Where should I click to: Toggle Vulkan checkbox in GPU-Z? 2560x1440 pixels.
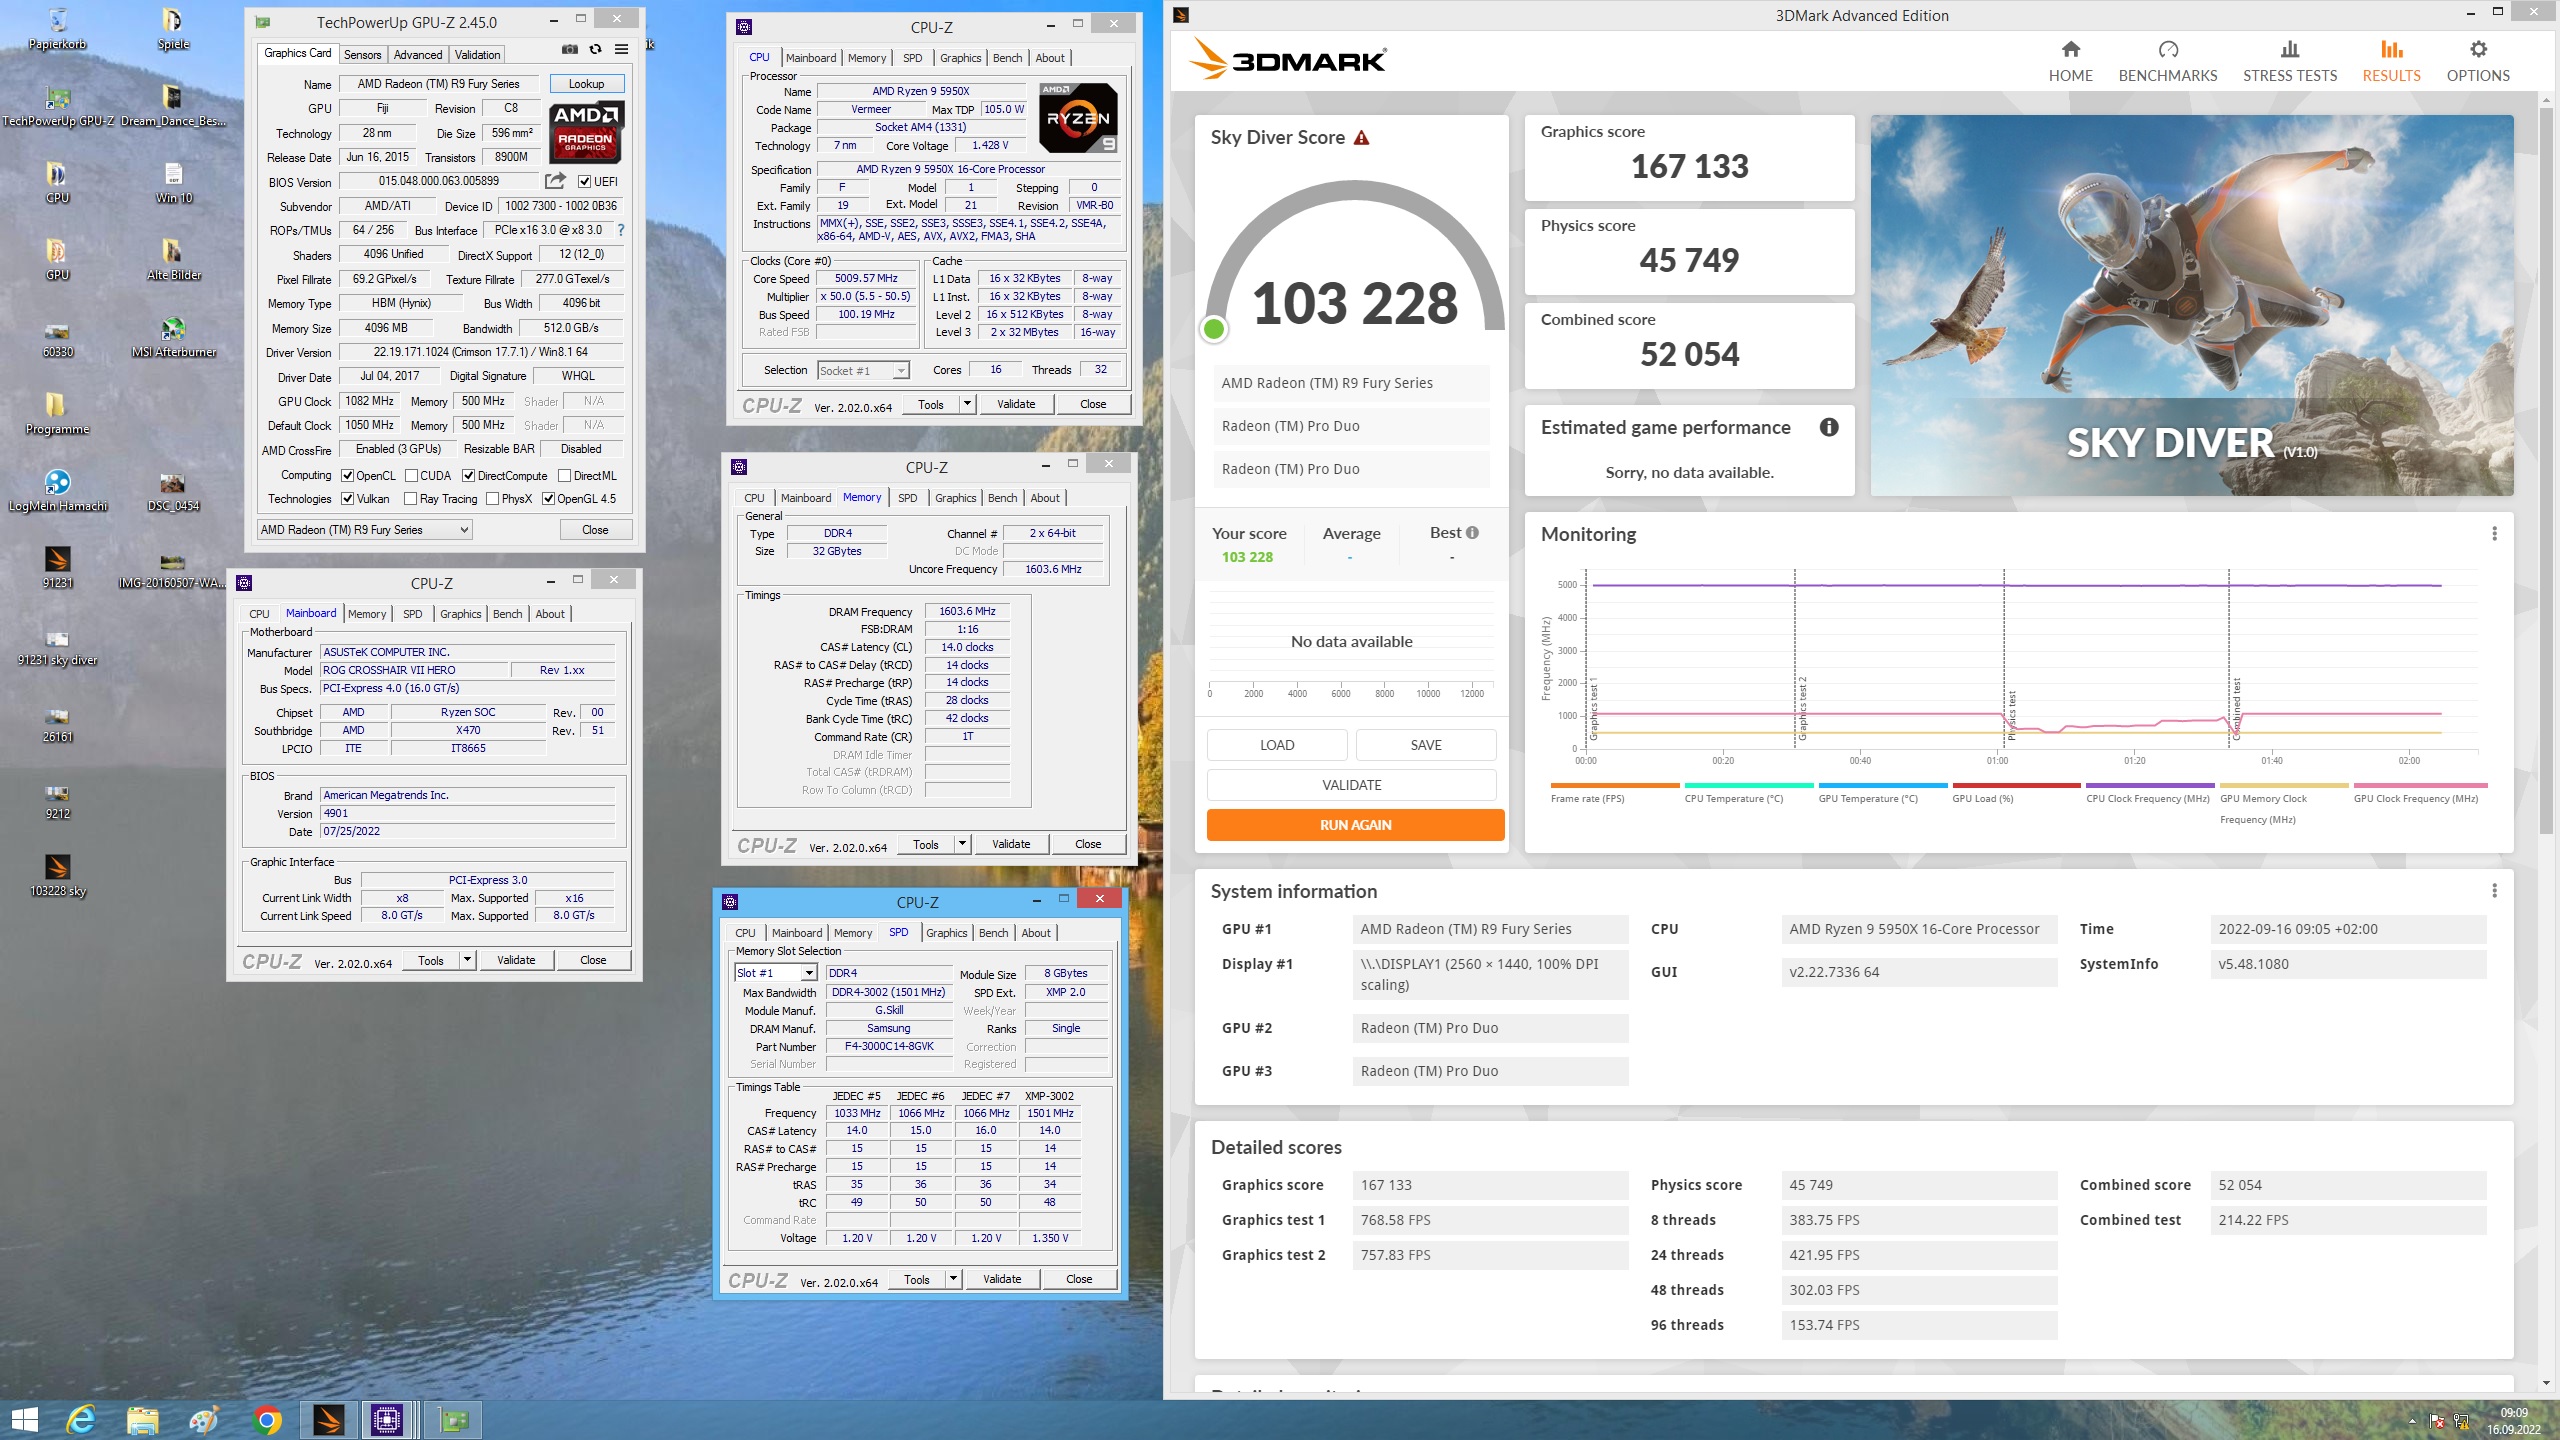pyautogui.click(x=347, y=499)
